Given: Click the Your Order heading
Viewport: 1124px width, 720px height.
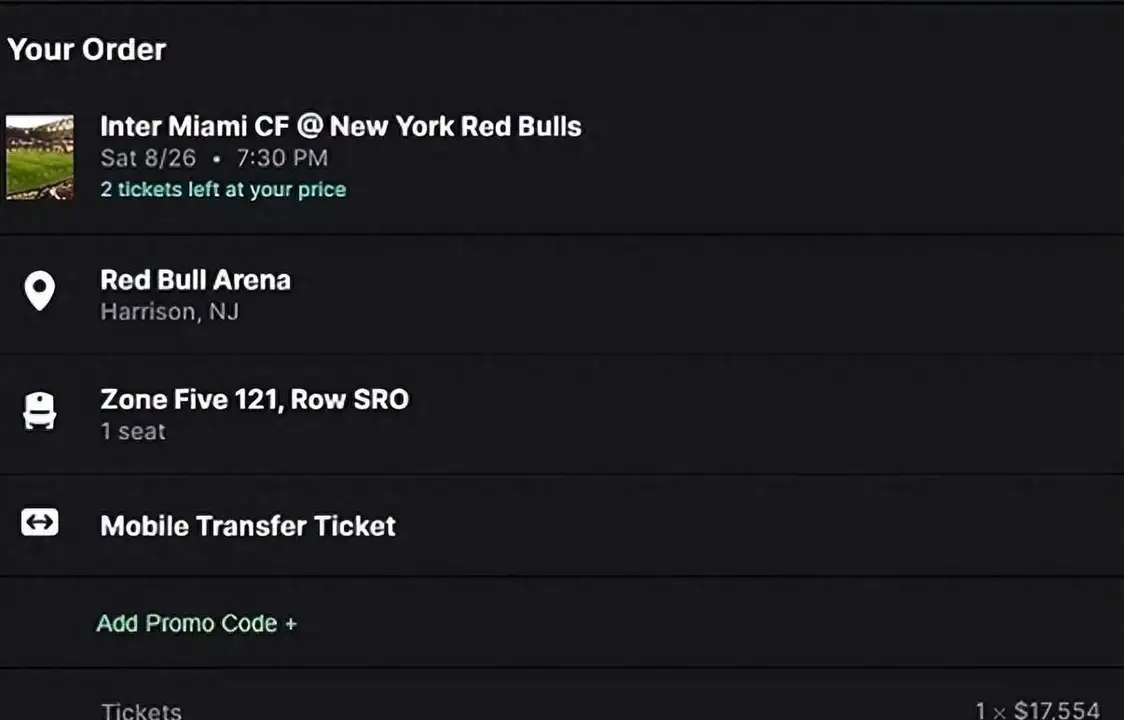Looking at the screenshot, I should coord(86,49).
